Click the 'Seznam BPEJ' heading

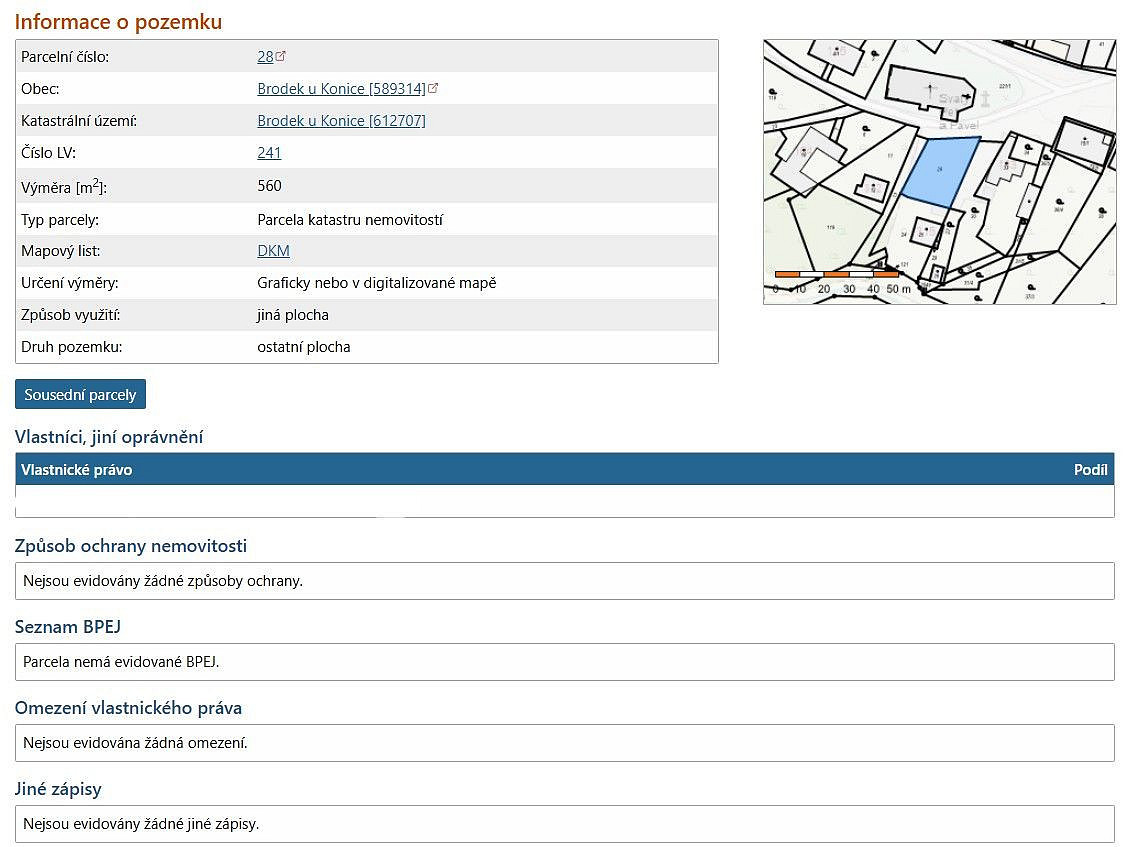pos(68,626)
